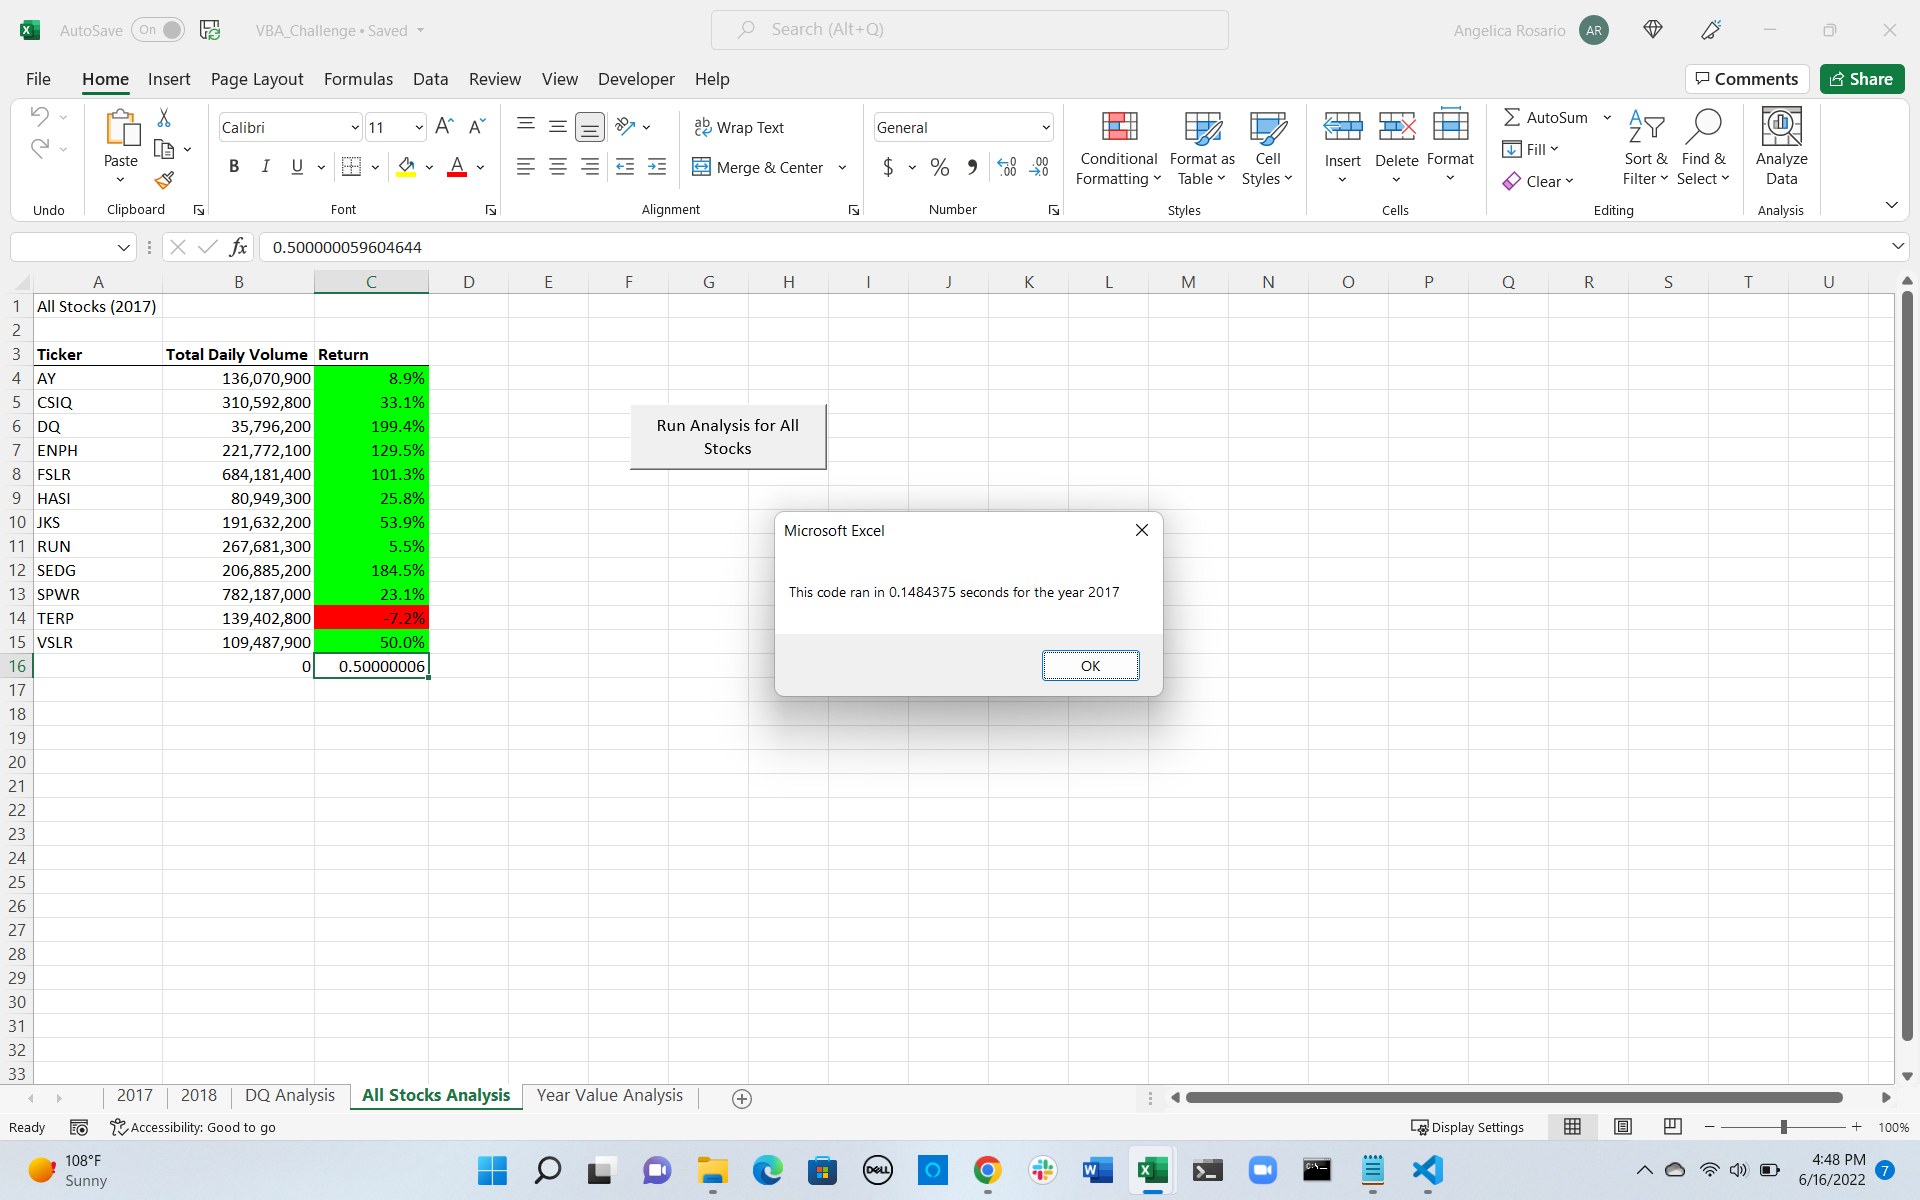Open the Developer ribbon tab
This screenshot has height=1200, width=1920.
point(636,79)
